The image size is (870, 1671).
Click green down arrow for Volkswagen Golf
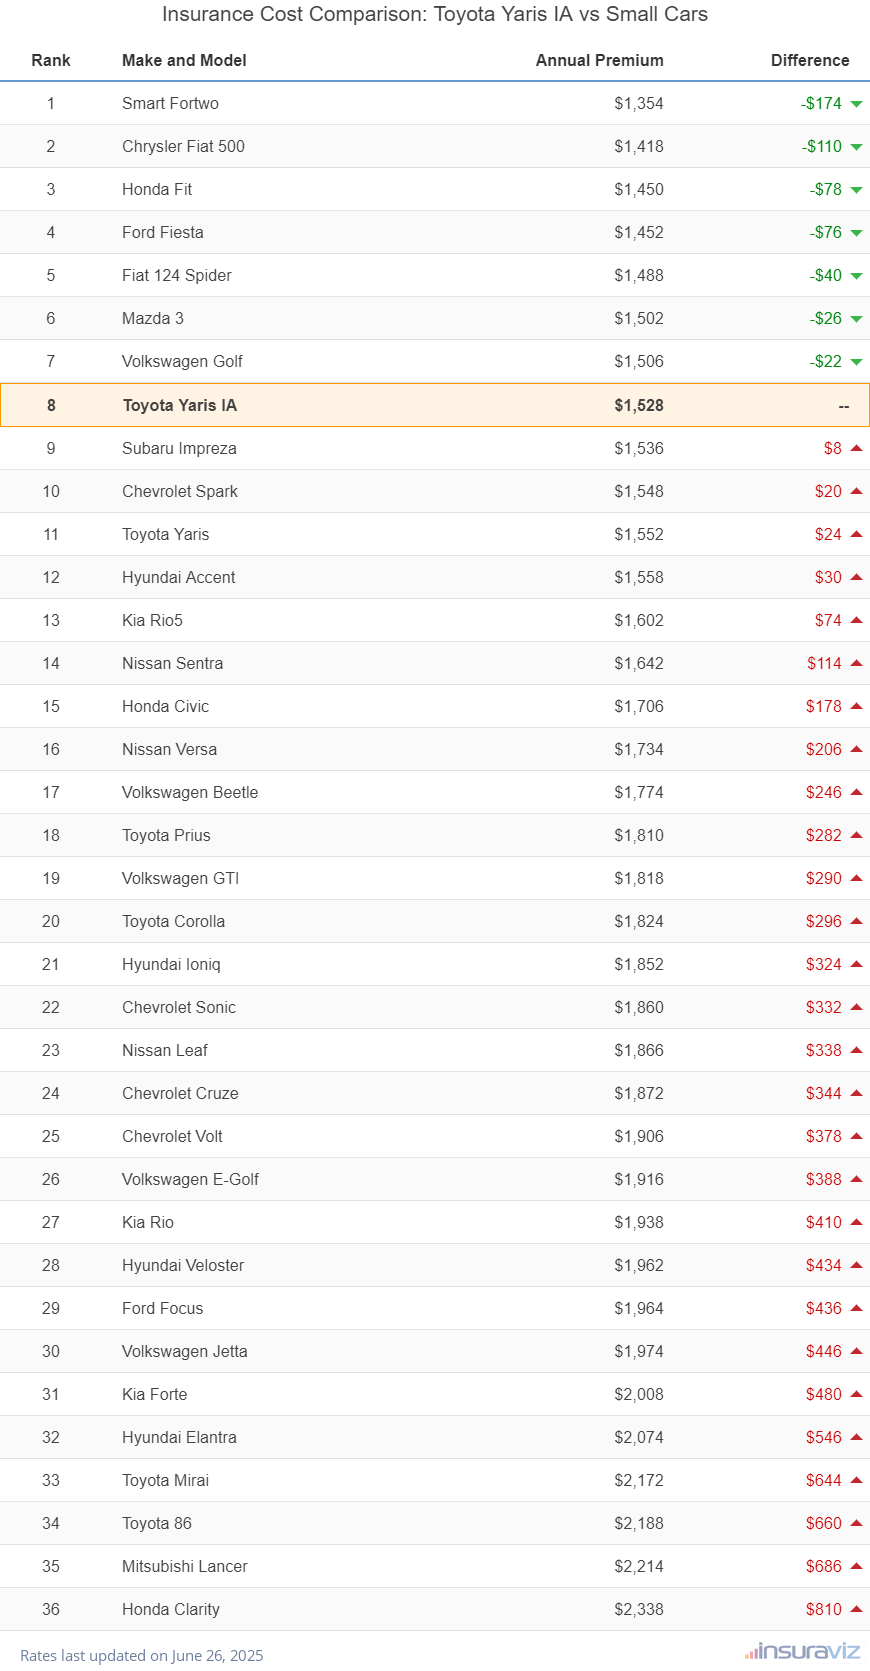(x=856, y=362)
